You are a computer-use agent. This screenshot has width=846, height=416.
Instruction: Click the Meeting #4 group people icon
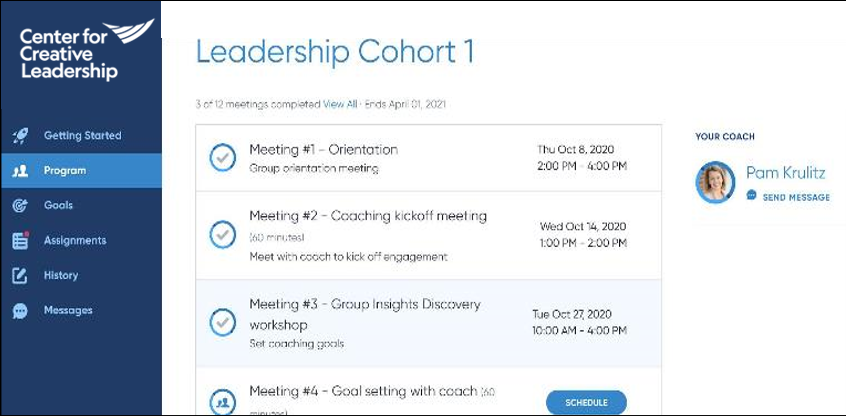click(222, 403)
